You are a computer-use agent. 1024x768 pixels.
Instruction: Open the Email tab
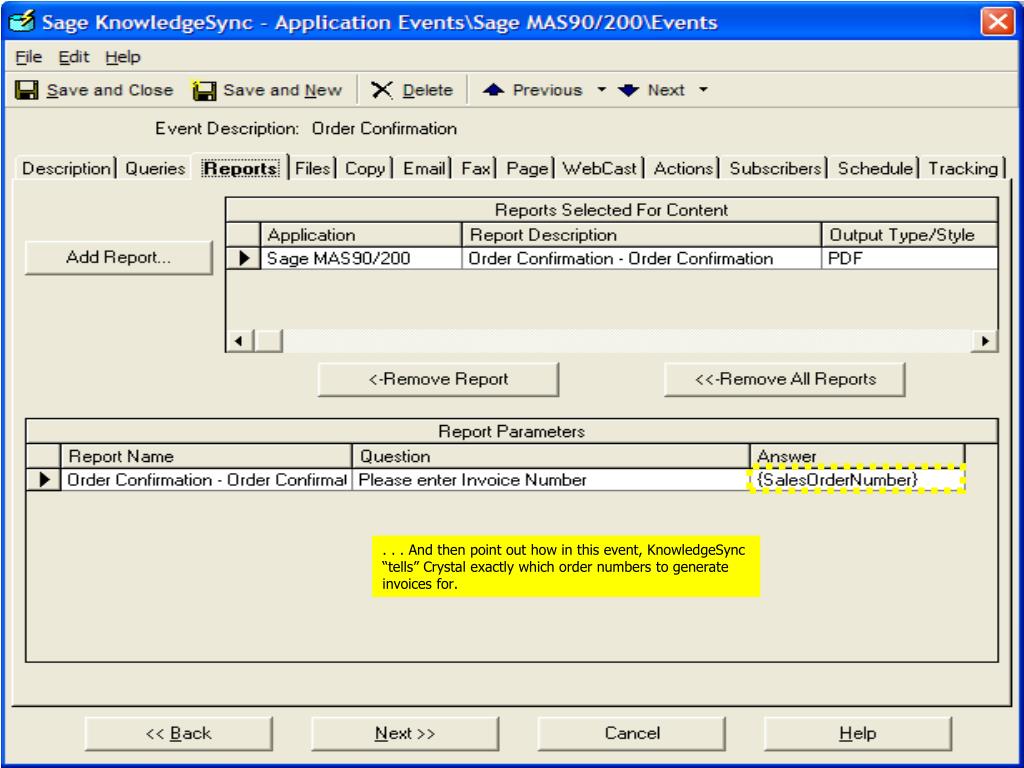(x=424, y=168)
